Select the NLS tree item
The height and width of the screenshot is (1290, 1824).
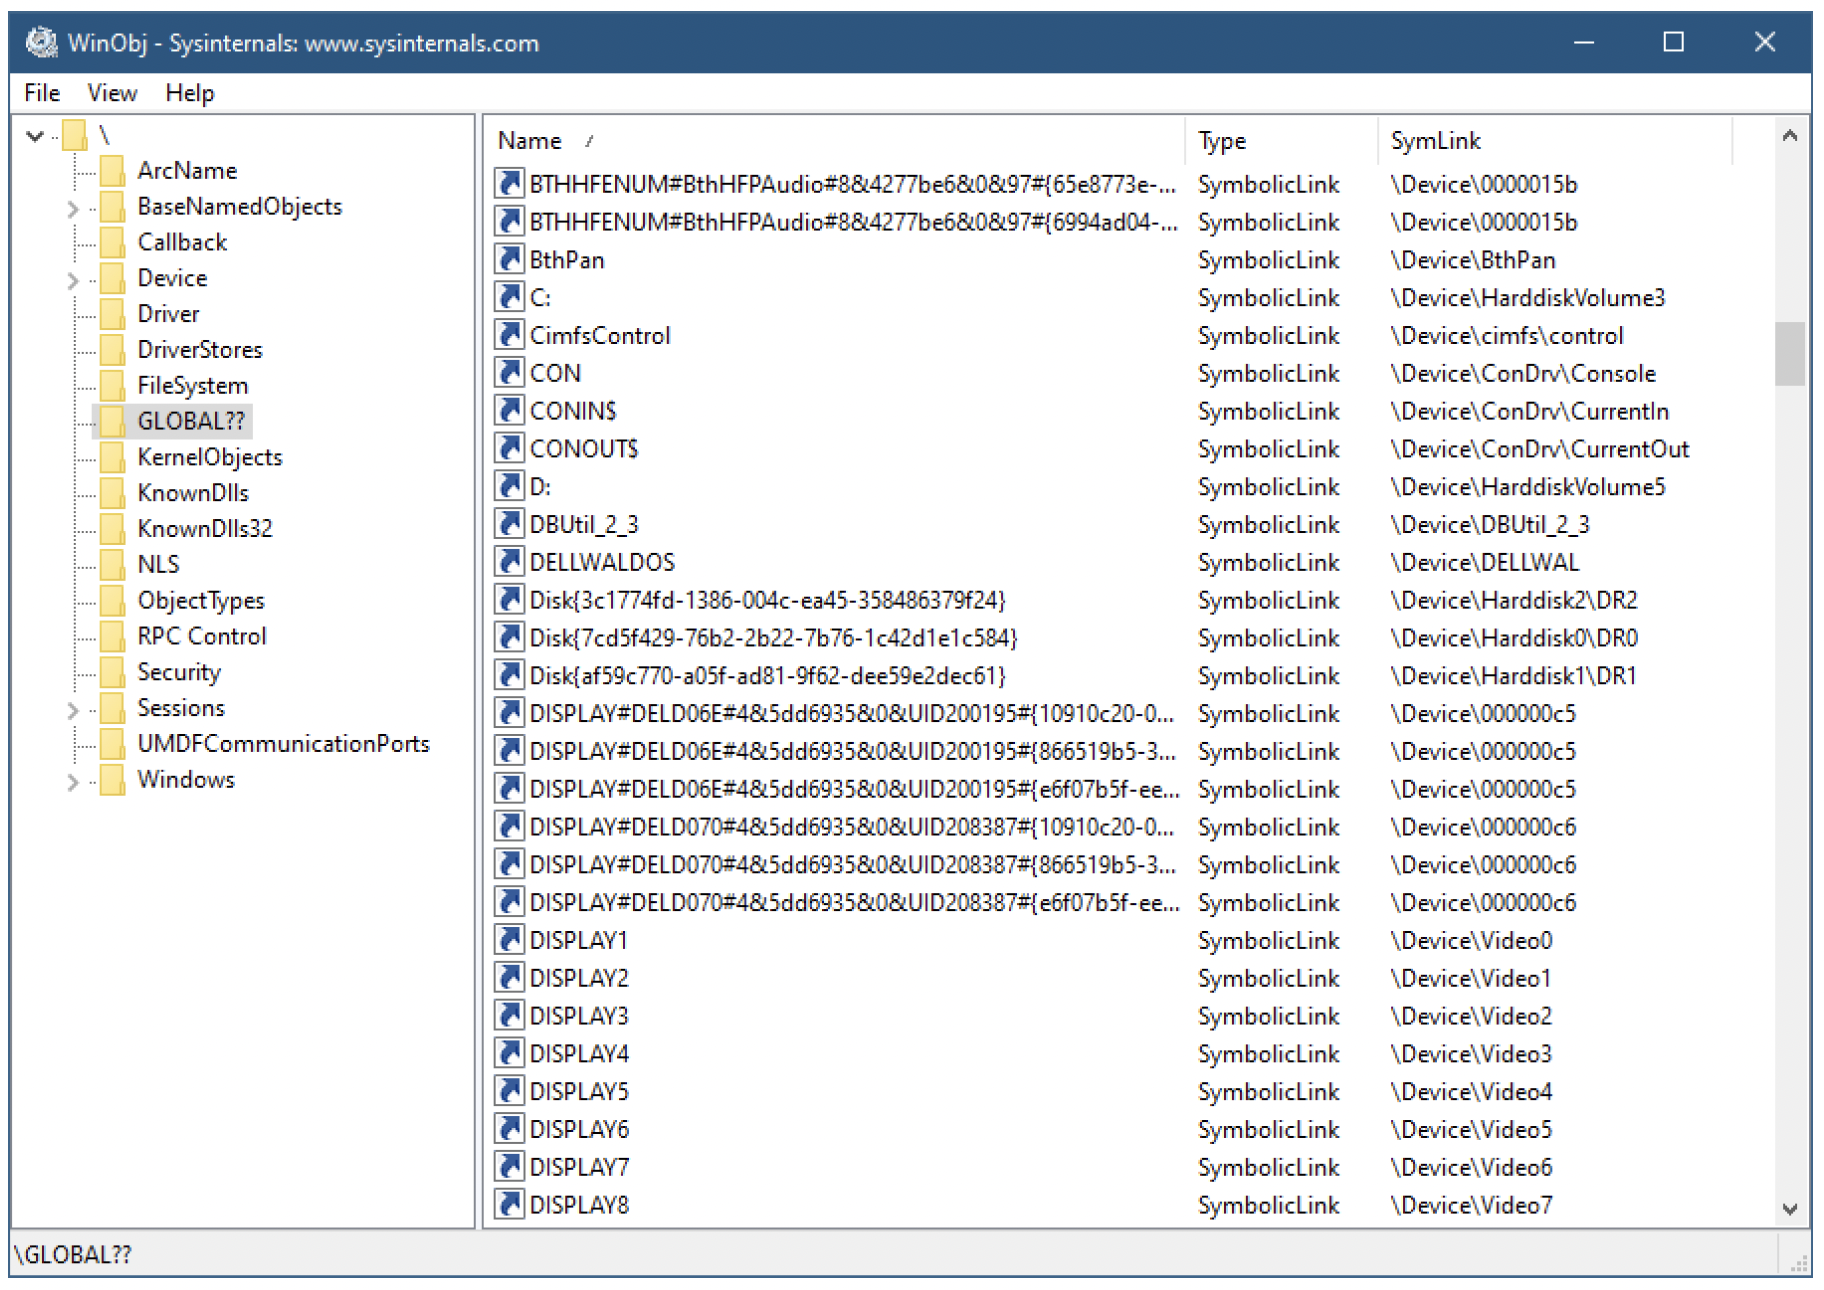click(158, 564)
